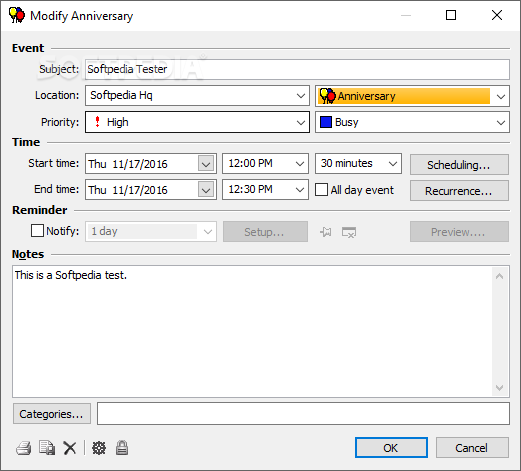521x471 pixels.
Task: Open the Priority High dropdown
Action: tap(301, 123)
